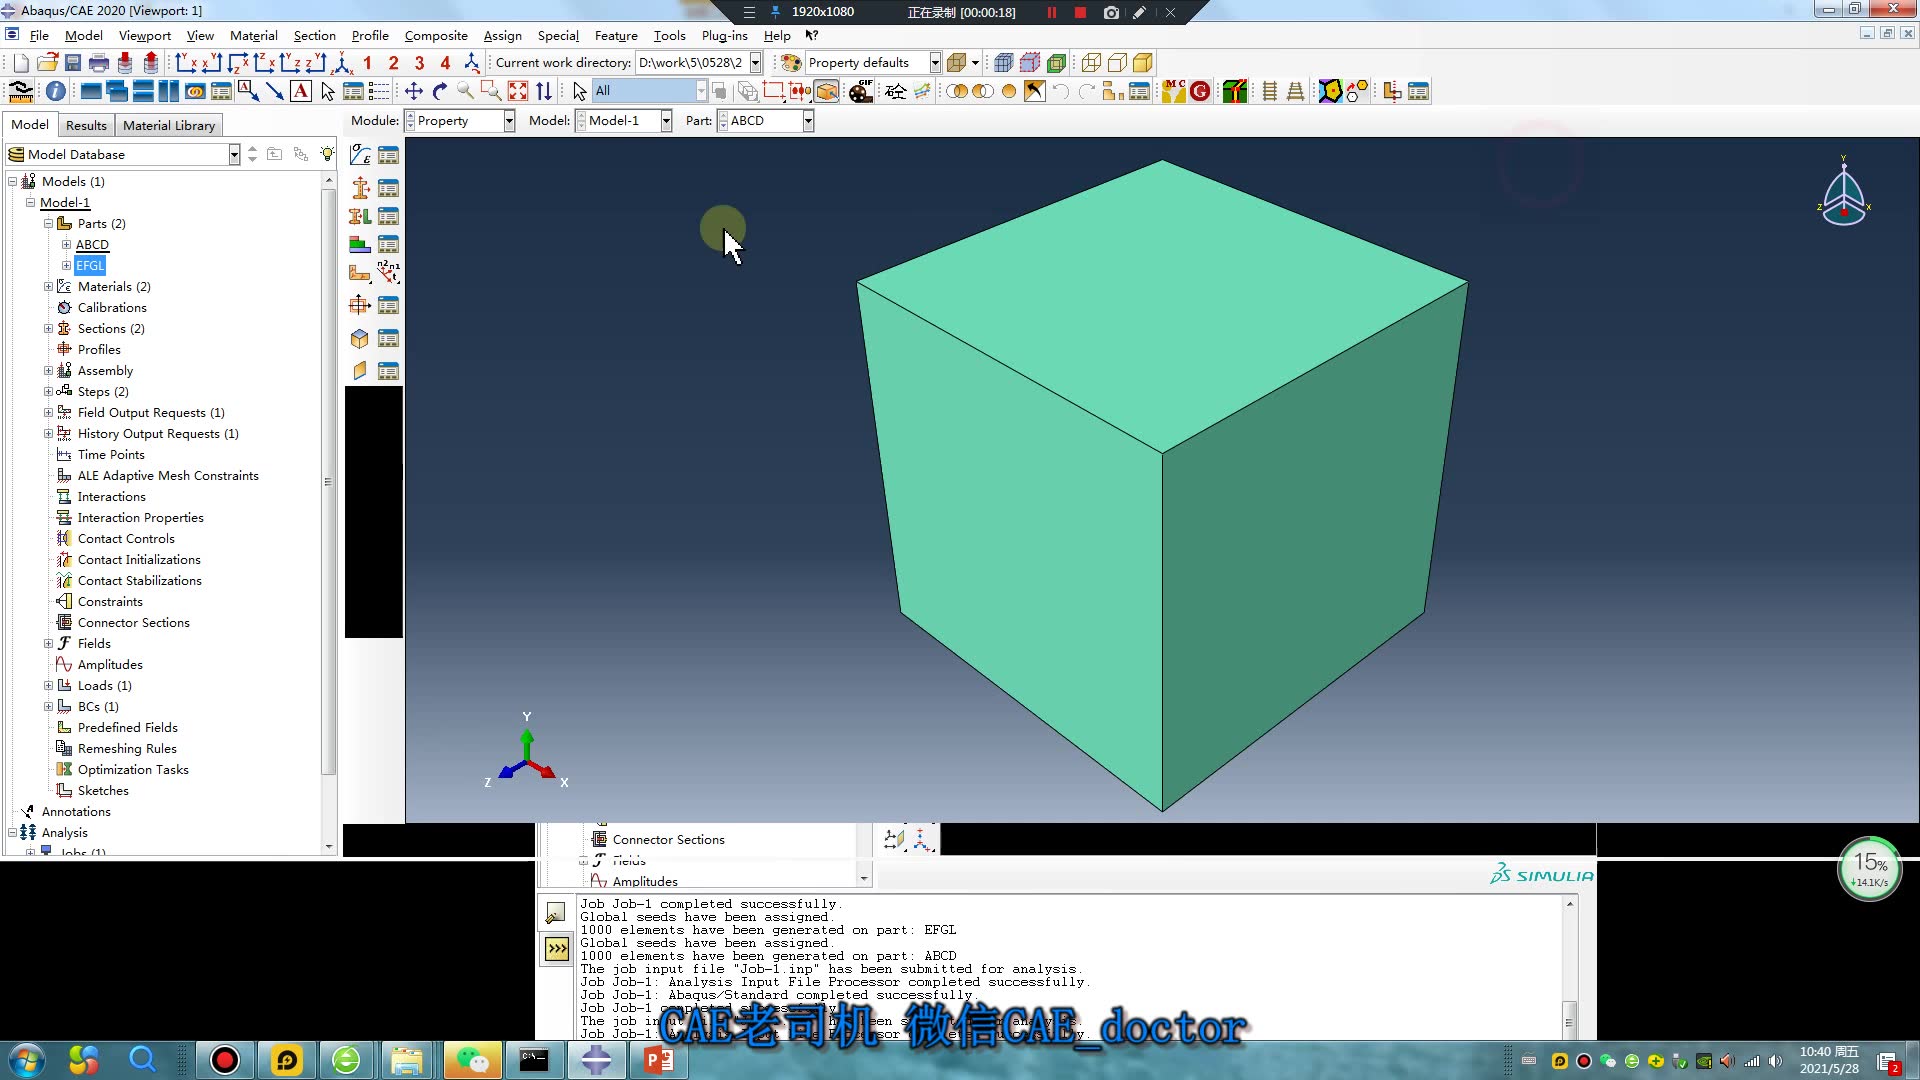Screen dimensions: 1920x1080
Task: Click the red stop recording button
Action: (1080, 12)
